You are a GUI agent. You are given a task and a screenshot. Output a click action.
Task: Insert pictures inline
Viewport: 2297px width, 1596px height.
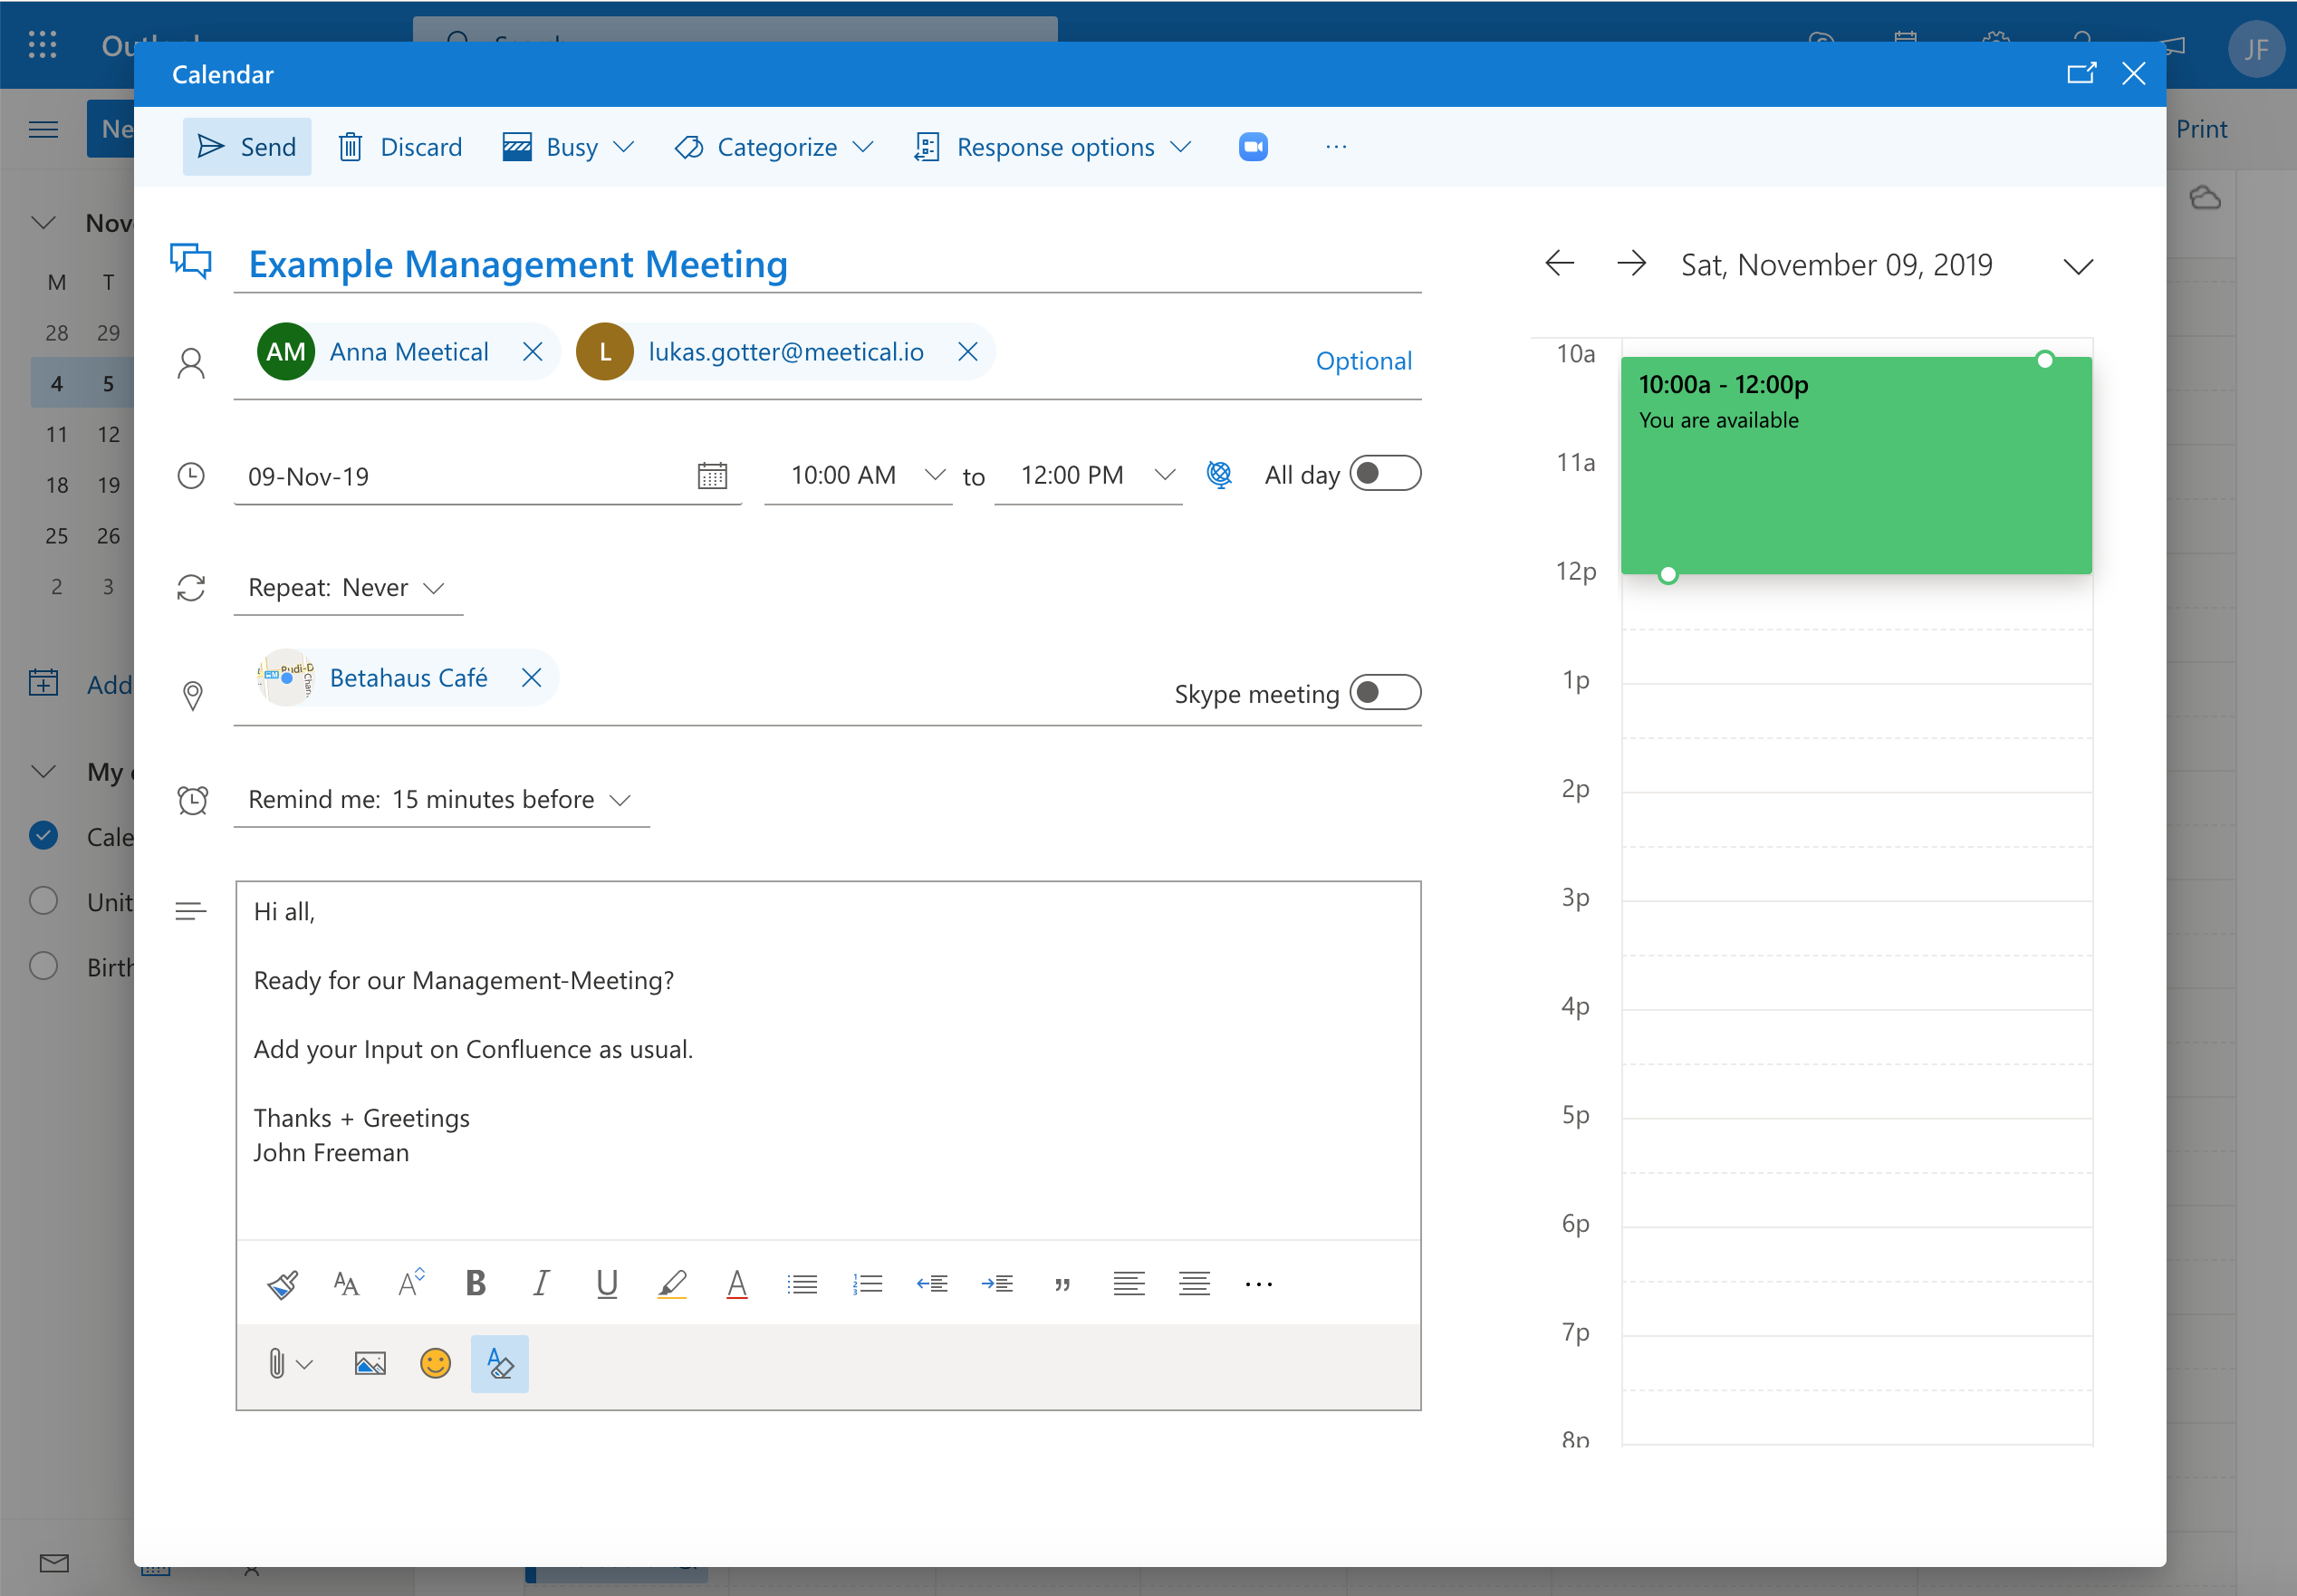tap(370, 1364)
